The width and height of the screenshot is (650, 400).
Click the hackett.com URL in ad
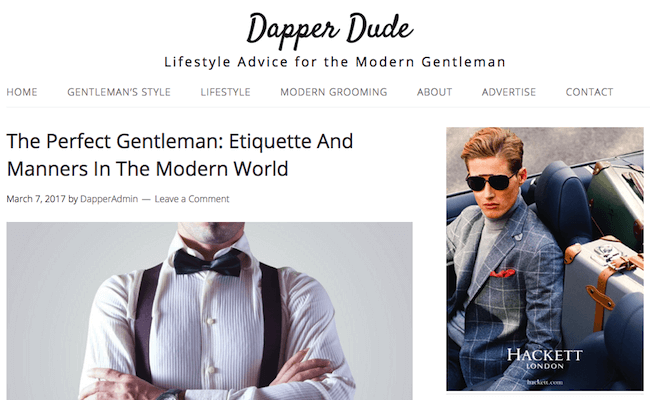click(544, 382)
